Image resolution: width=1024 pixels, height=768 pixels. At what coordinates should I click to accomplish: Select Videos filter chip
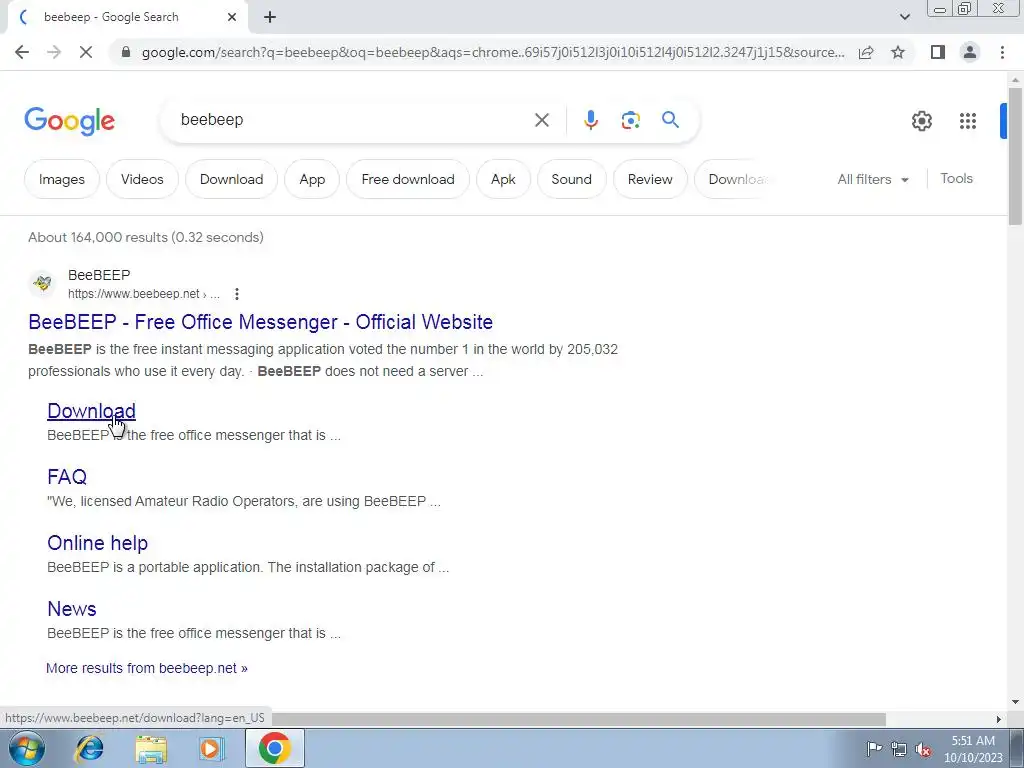[x=142, y=179]
